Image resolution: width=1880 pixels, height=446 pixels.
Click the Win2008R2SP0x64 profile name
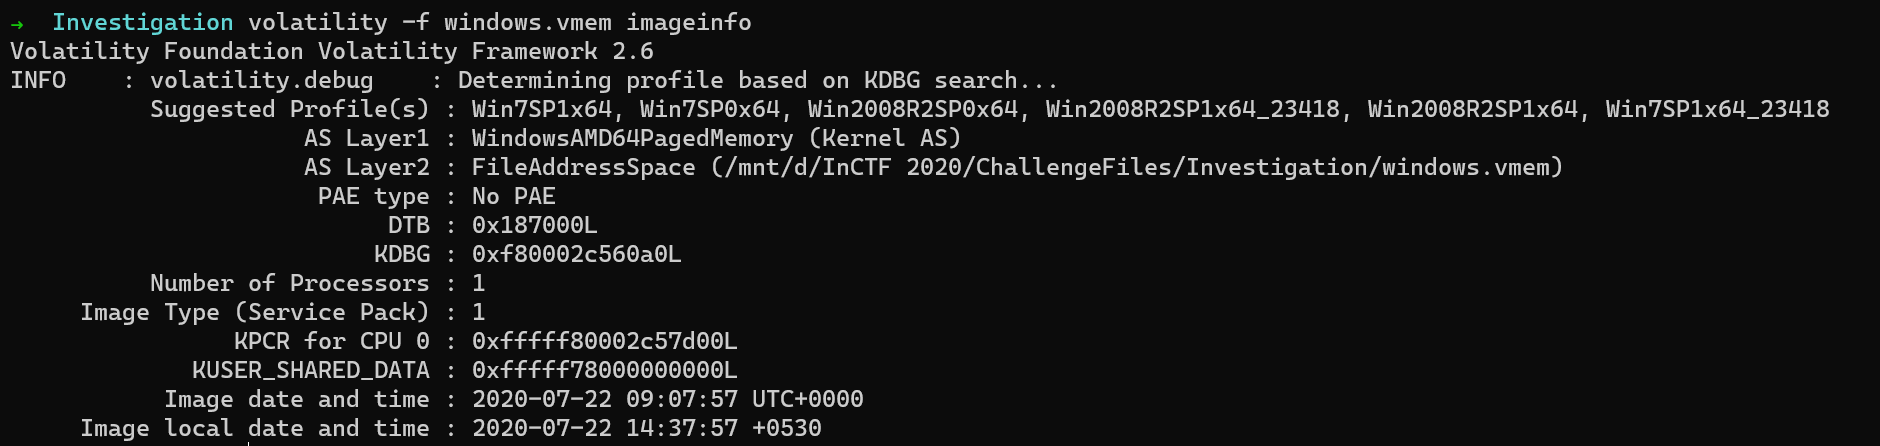[x=912, y=109]
